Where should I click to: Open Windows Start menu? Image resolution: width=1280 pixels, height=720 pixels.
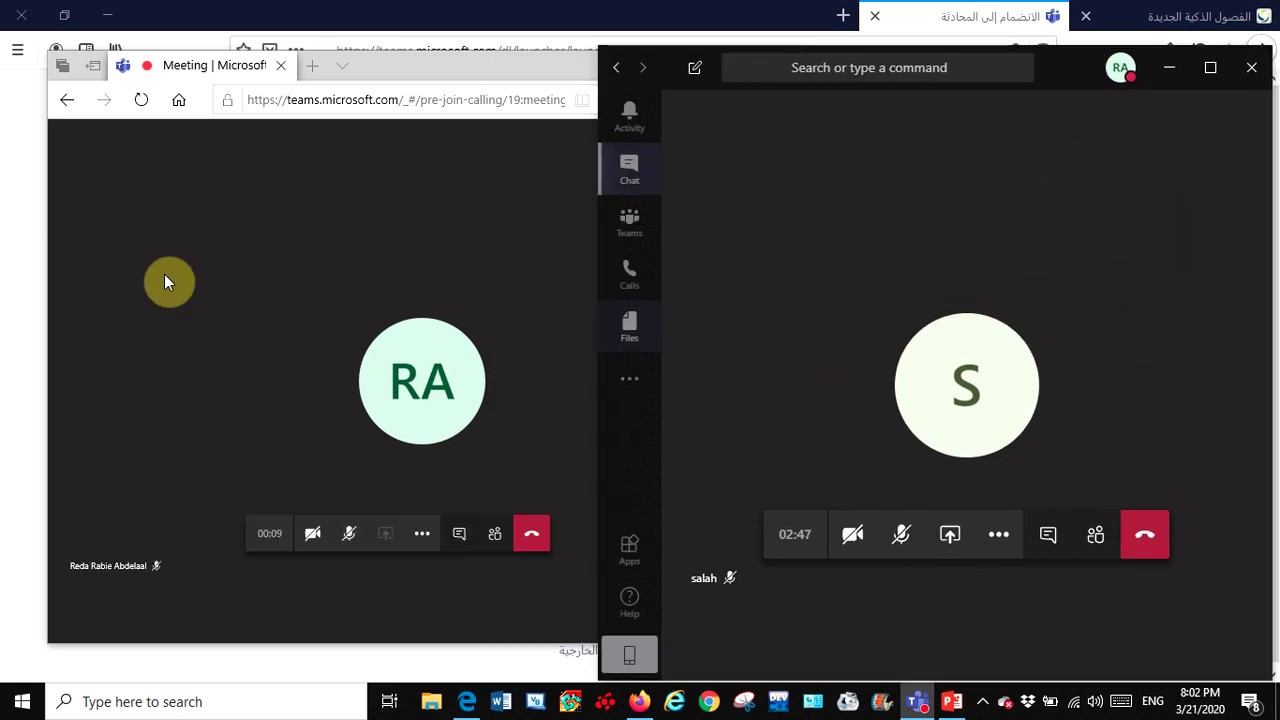[x=22, y=702]
